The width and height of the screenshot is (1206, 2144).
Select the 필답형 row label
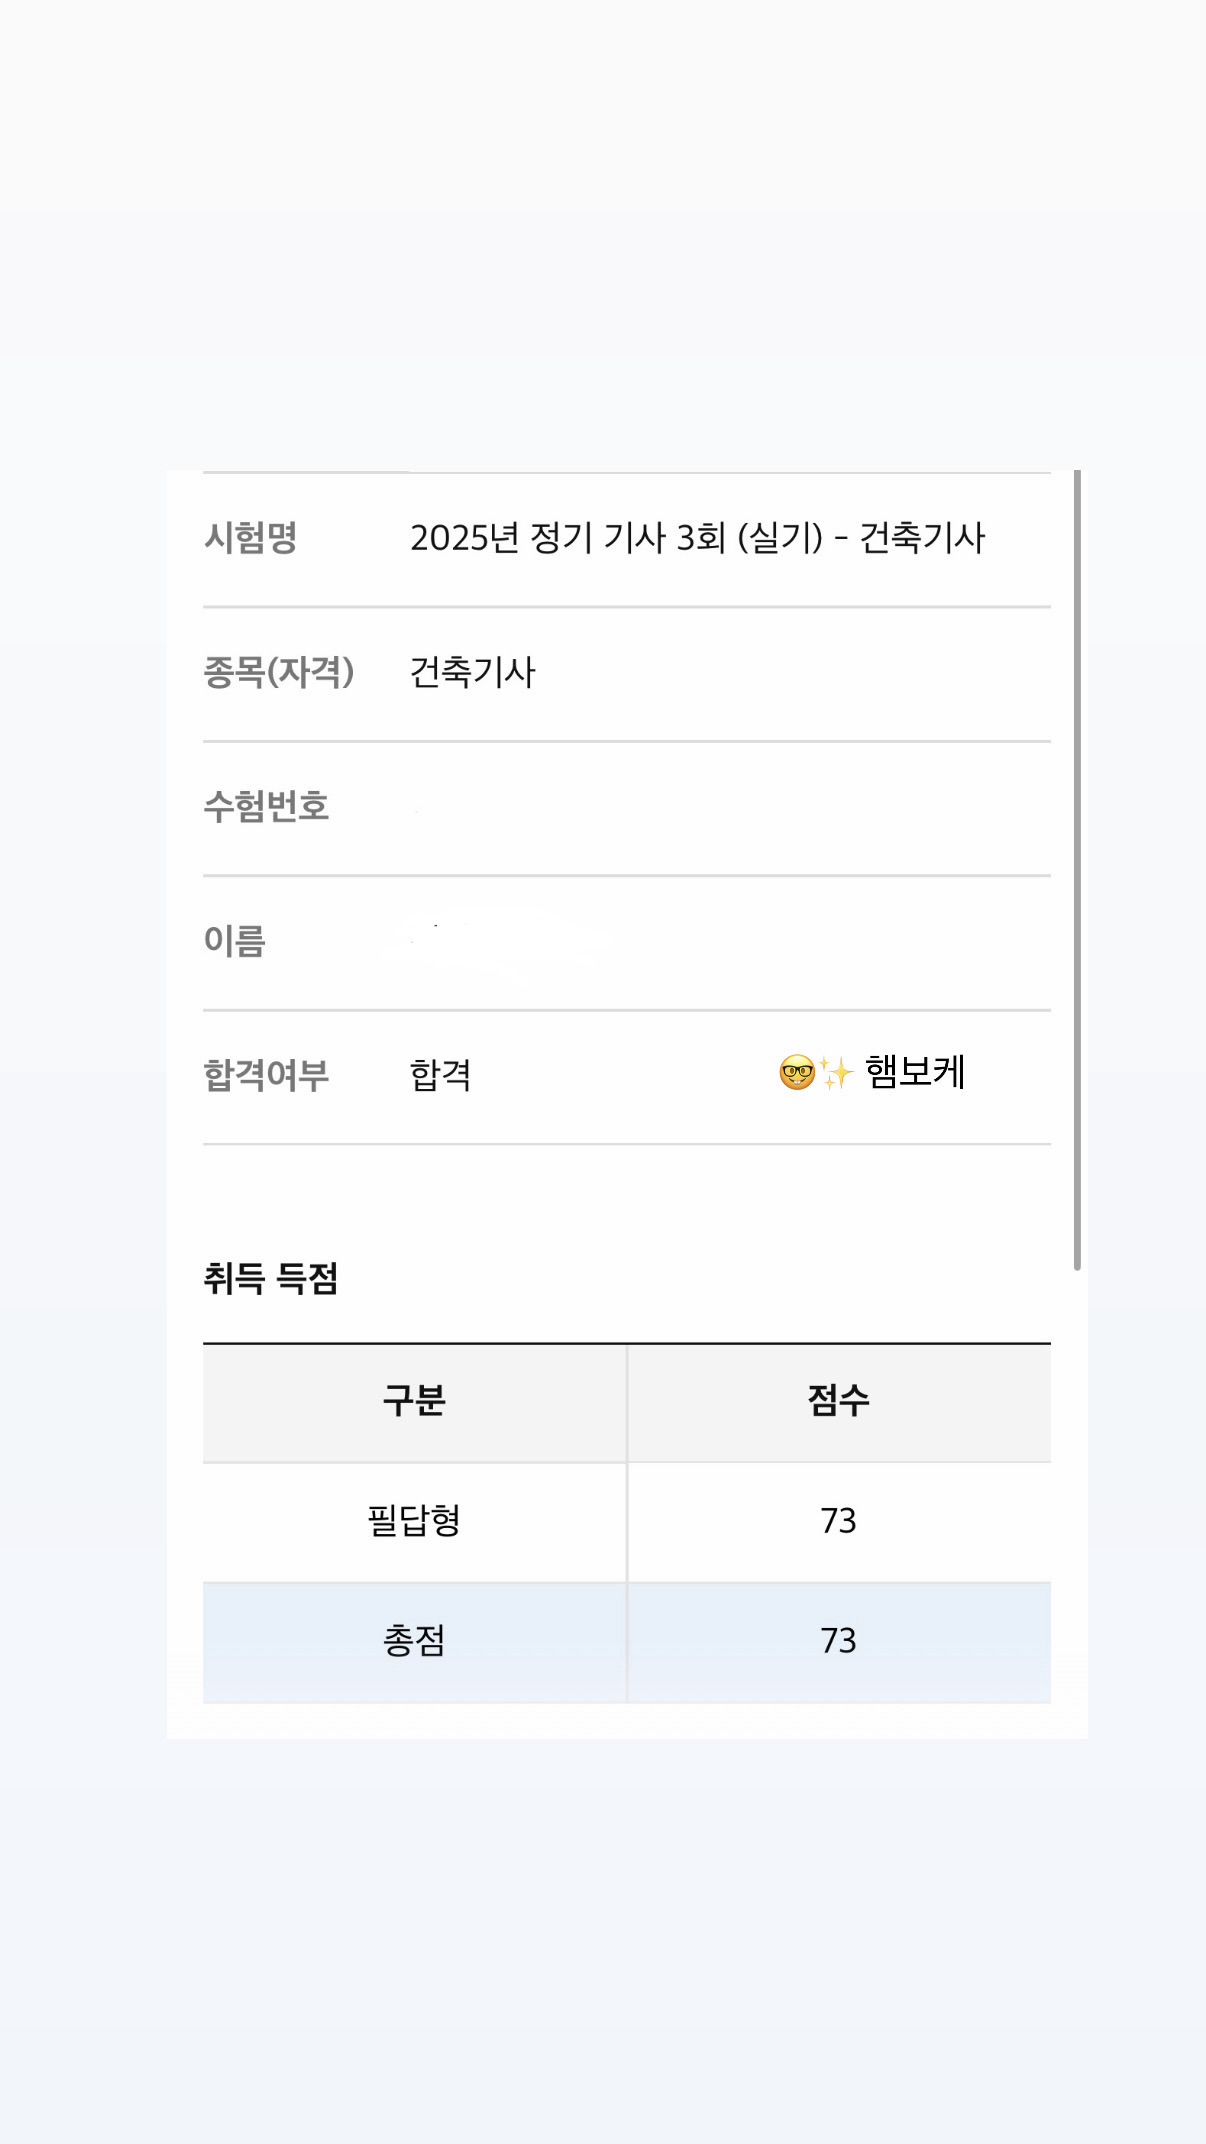click(414, 1521)
